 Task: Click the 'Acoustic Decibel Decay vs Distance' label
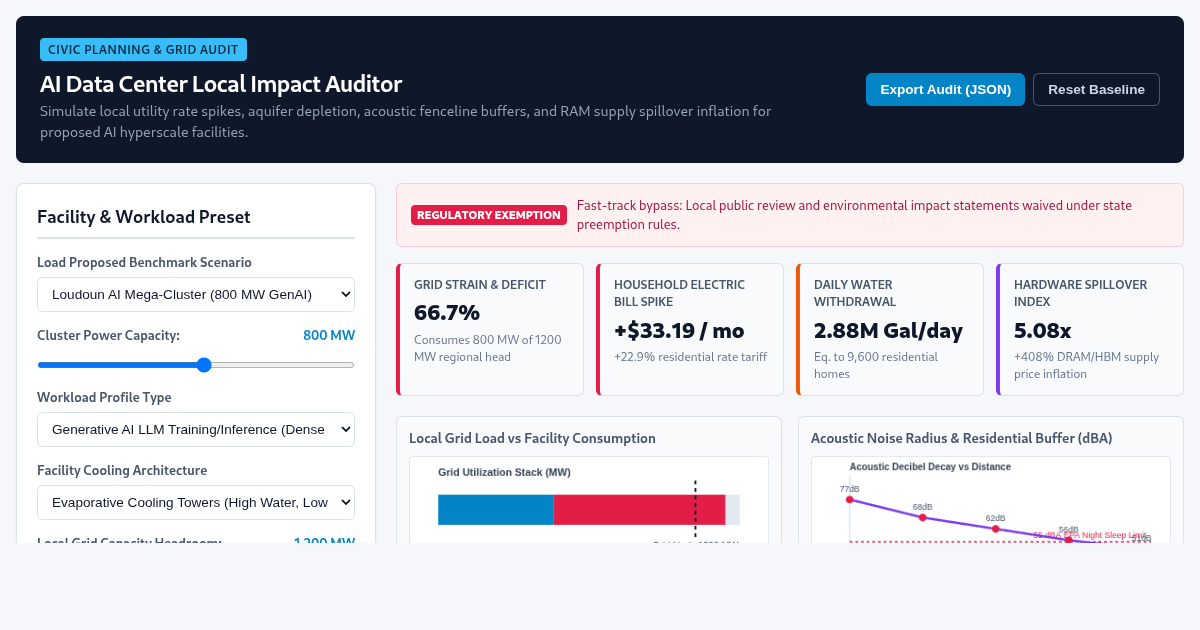(x=930, y=467)
